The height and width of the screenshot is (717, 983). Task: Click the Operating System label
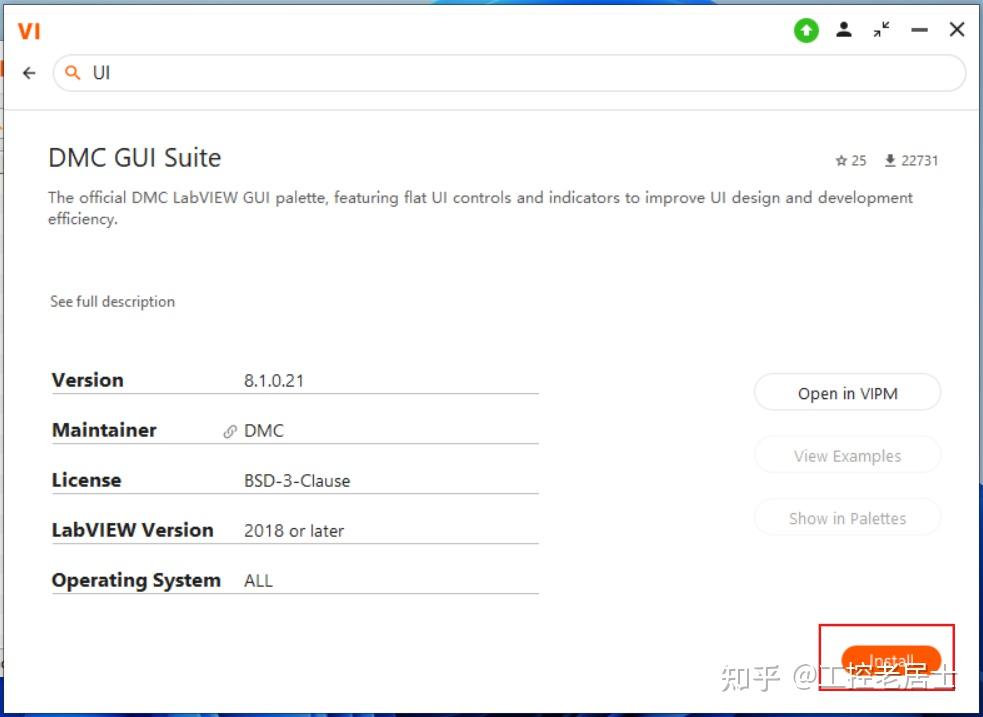136,580
